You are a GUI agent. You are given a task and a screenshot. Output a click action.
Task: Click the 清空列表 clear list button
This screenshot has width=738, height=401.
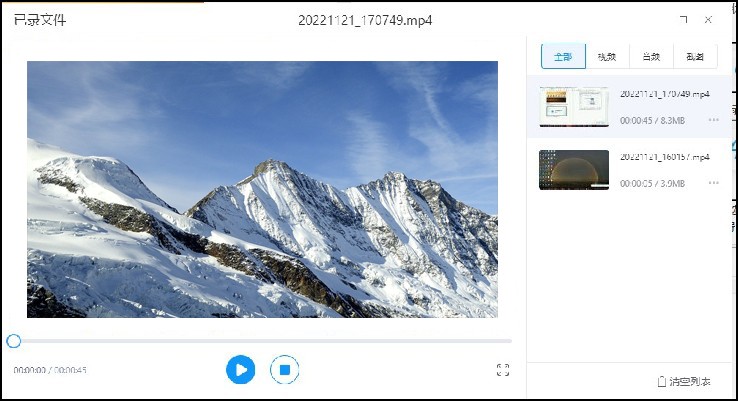pyautogui.click(x=684, y=381)
